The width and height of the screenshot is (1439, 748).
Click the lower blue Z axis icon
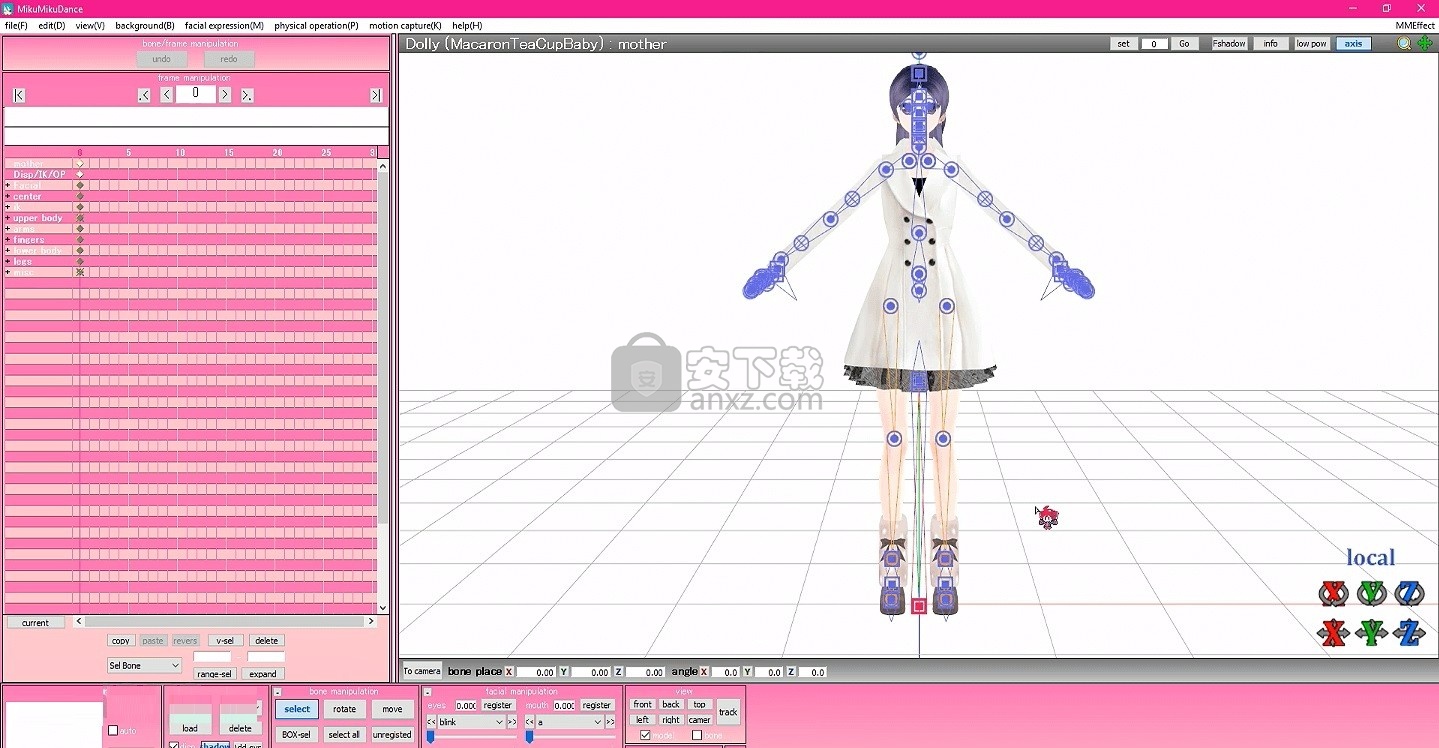[1409, 632]
